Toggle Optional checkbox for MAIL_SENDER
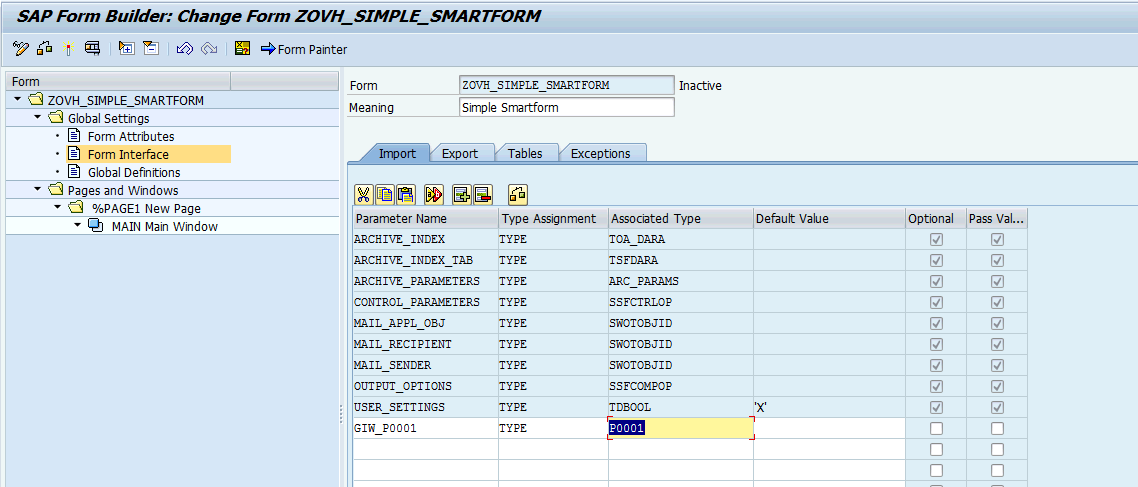 936,365
